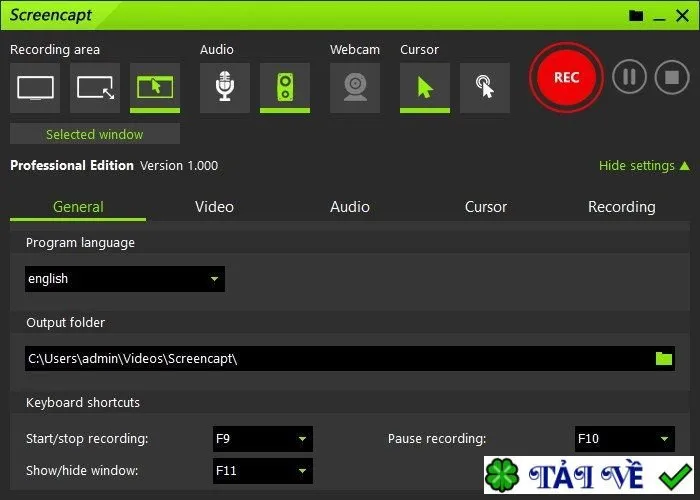The image size is (700, 500).
Task: Switch to the Video settings tab
Action: pyautogui.click(x=214, y=207)
